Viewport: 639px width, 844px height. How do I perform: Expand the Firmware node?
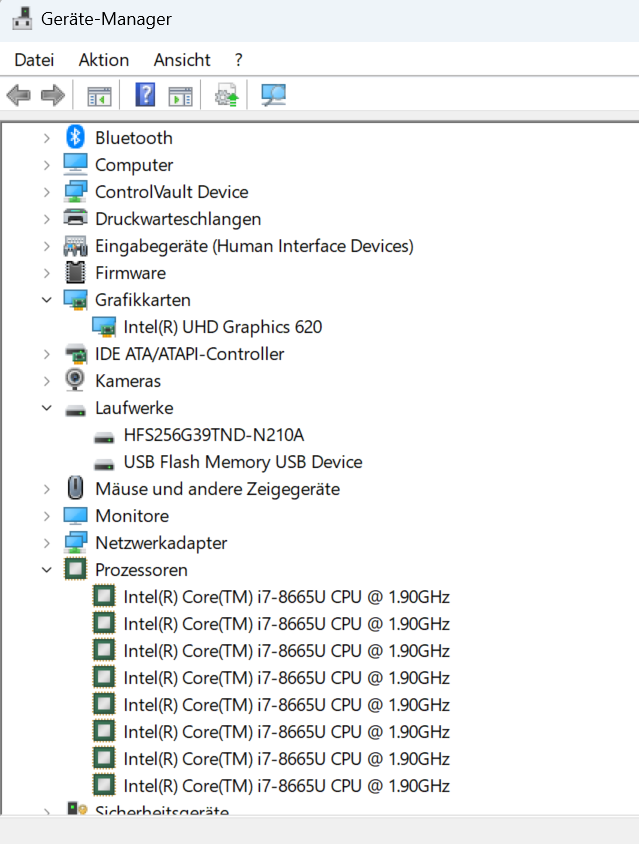pos(47,273)
